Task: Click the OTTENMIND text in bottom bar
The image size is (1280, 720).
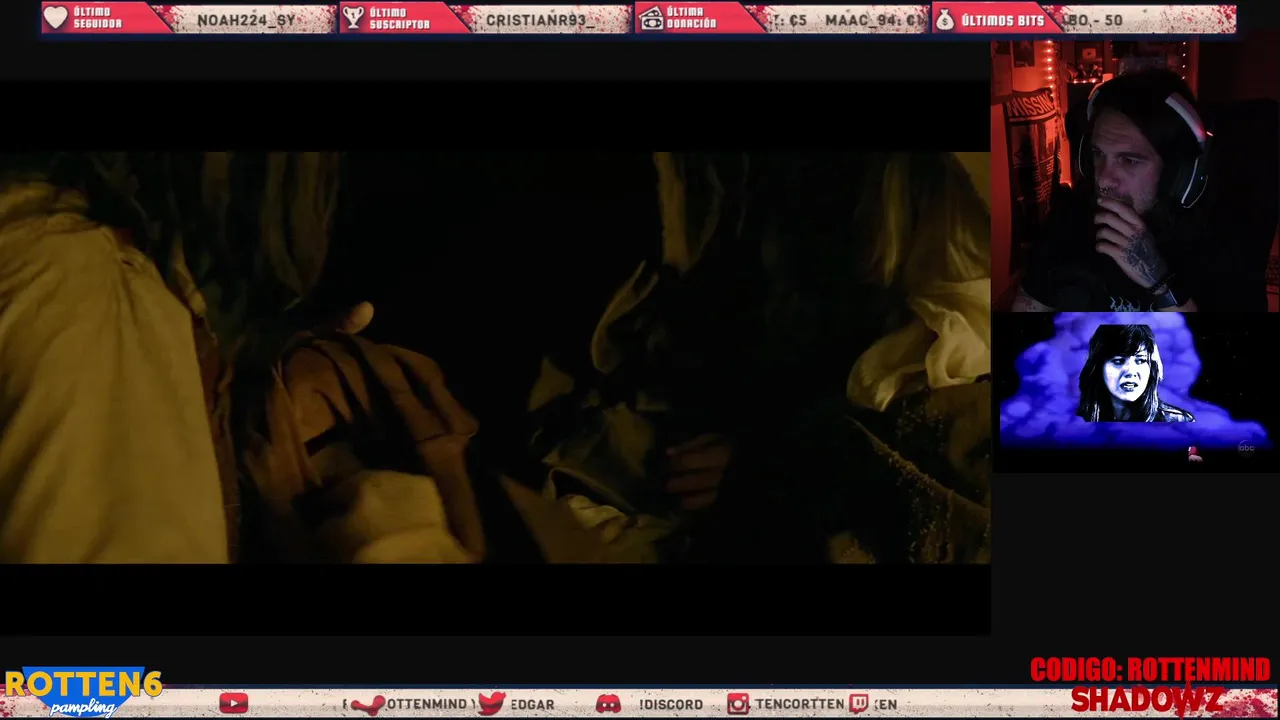Action: click(427, 704)
